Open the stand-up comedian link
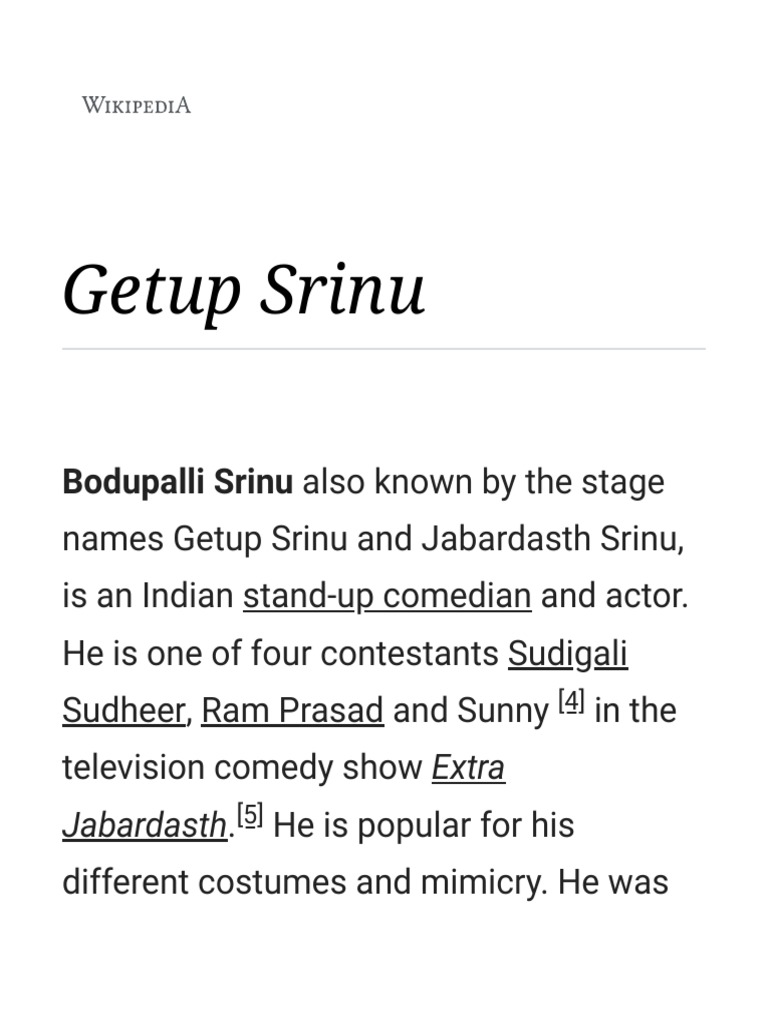The image size is (768, 1024). [387, 596]
